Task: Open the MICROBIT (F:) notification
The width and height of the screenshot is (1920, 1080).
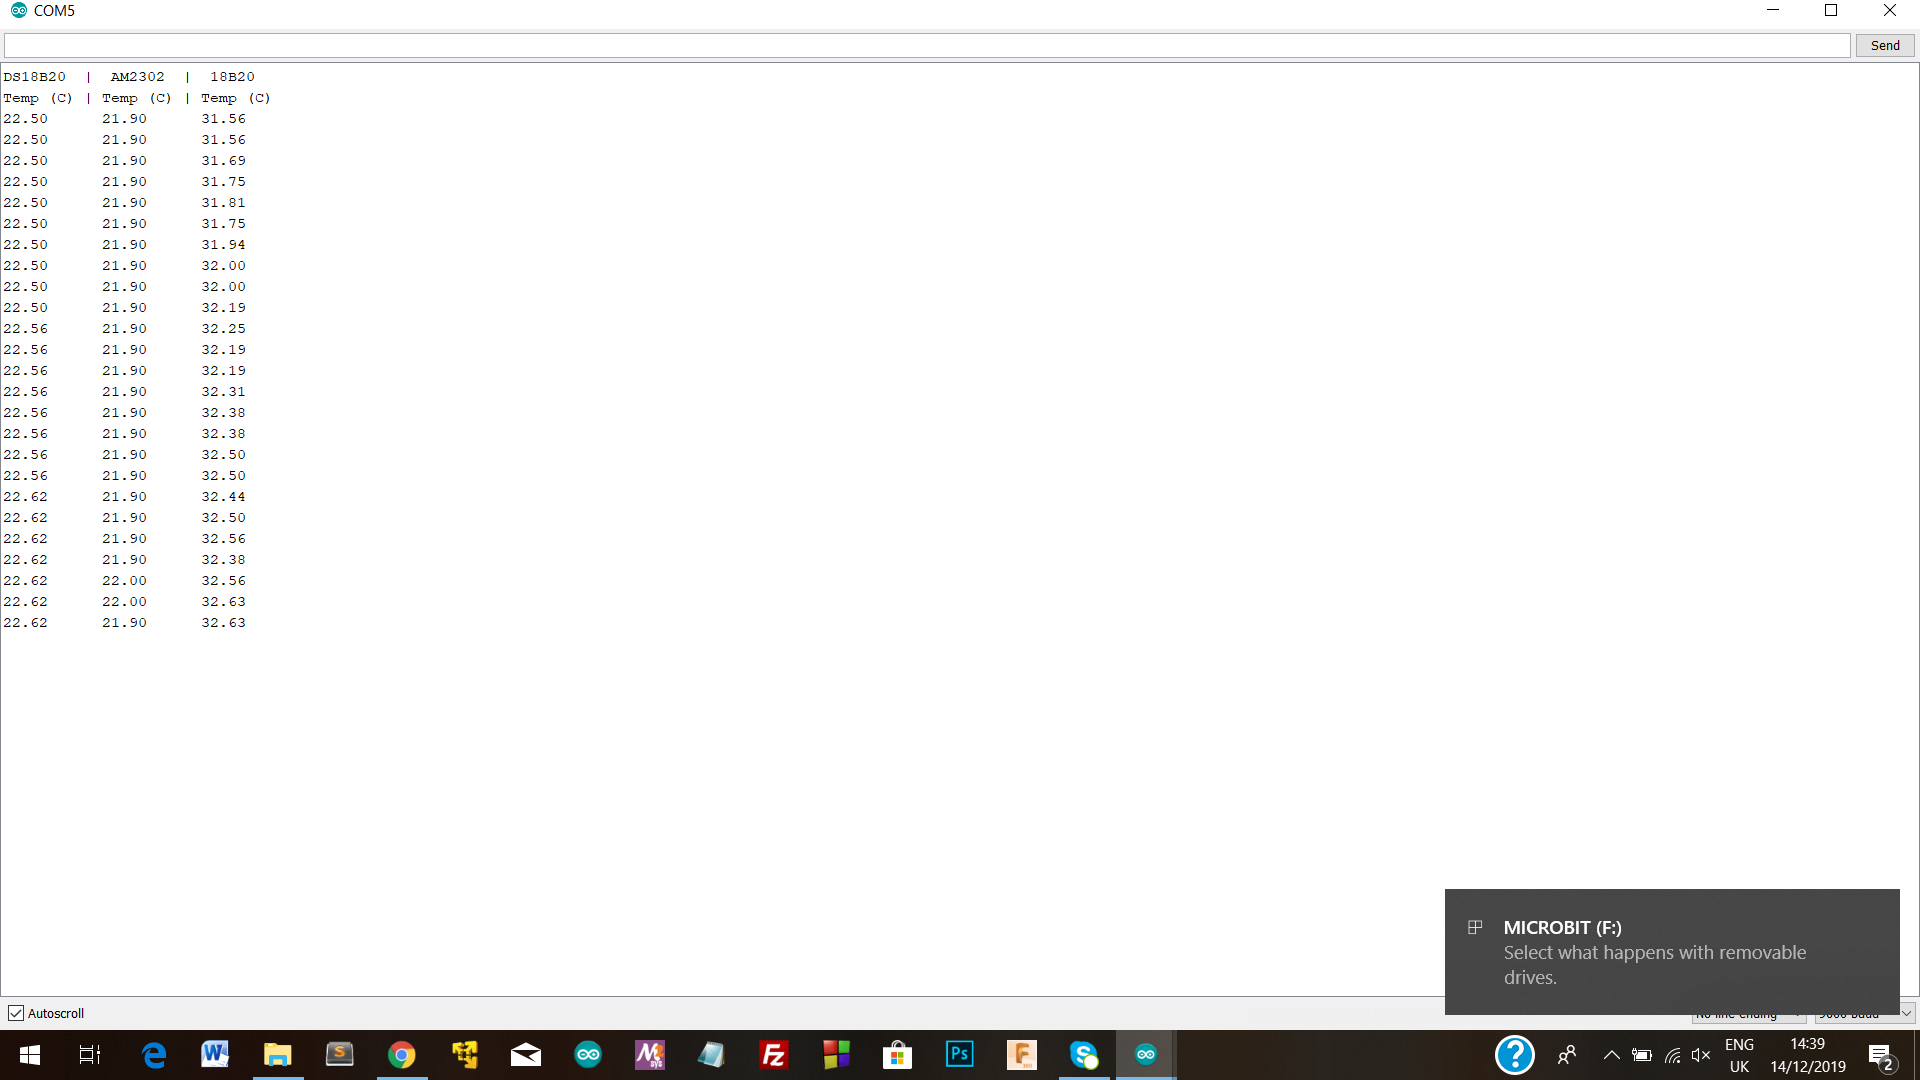Action: [x=1671, y=951]
